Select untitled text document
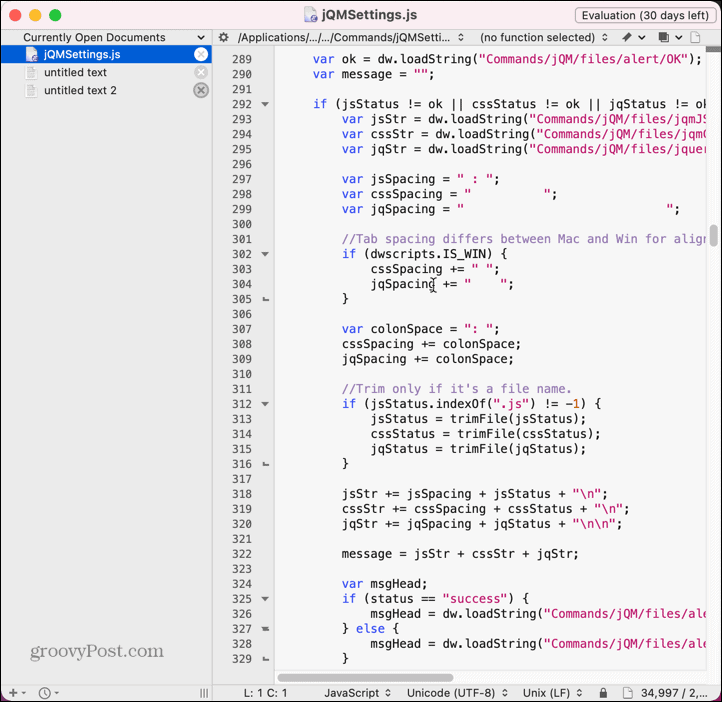 [75, 72]
